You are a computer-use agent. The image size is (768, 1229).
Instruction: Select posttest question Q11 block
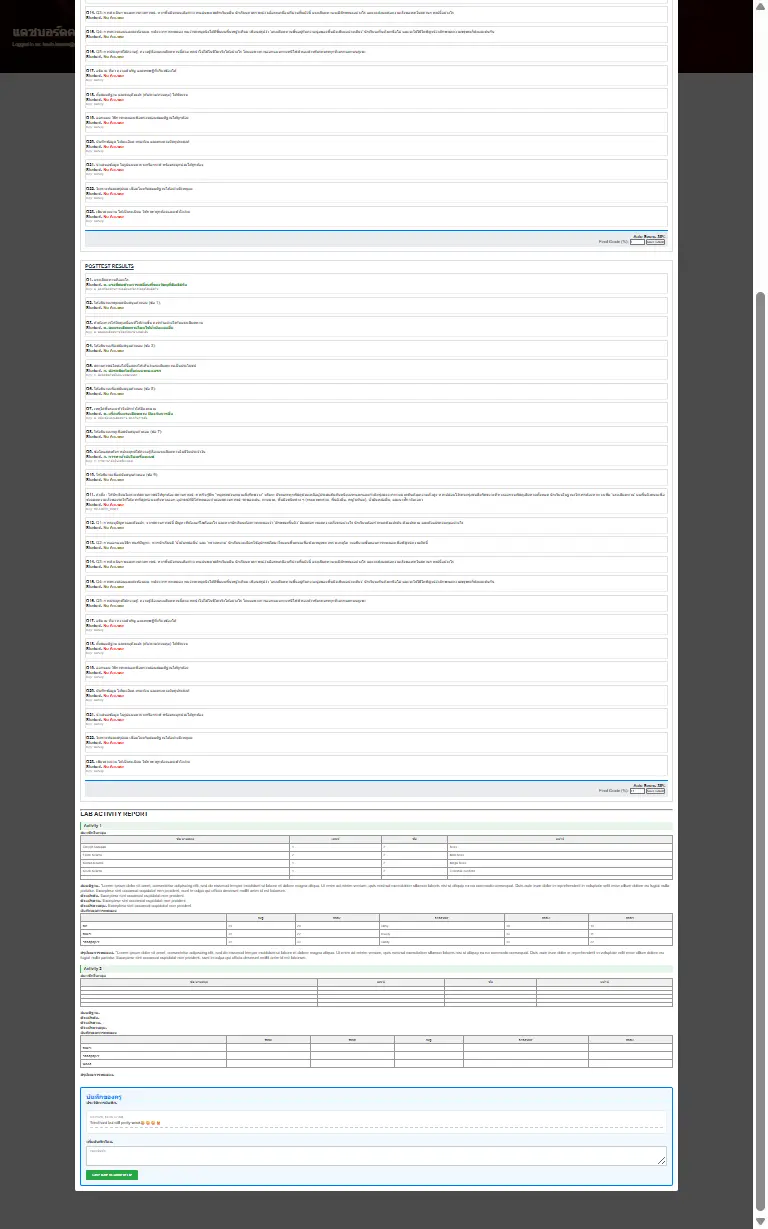coord(376,501)
